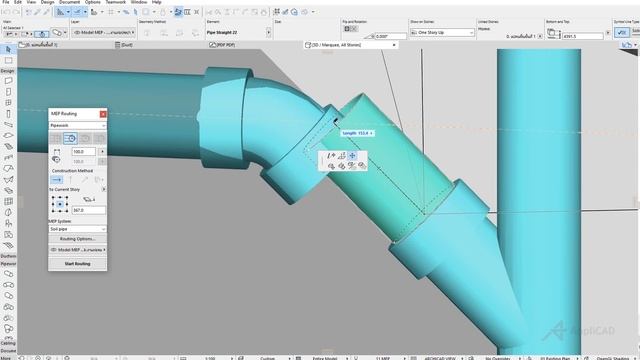Open the One Story Up dropdown
This screenshot has width=640, height=360.
pos(442,32)
